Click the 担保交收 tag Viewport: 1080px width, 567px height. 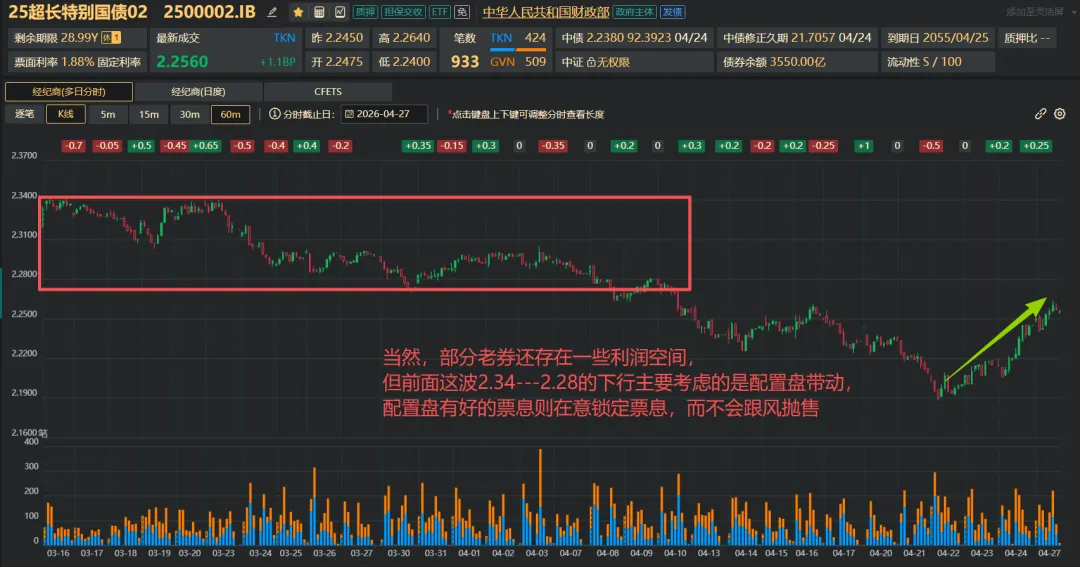click(x=404, y=12)
